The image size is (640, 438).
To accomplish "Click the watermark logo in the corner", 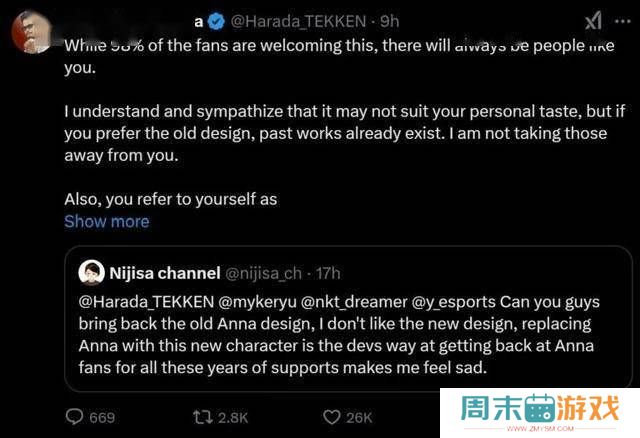I will [x=540, y=410].
